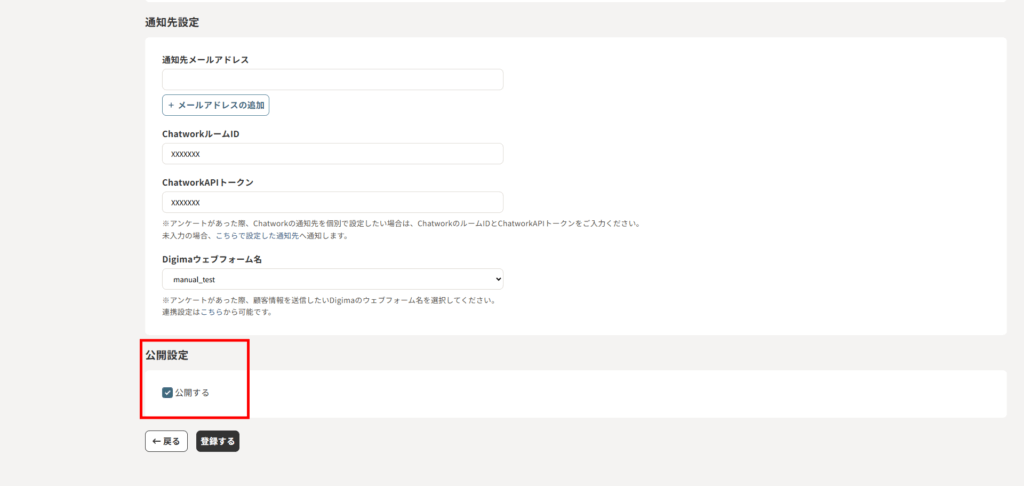Select the ChatworkAPIトークン input field
1024x486 pixels.
point(332,202)
